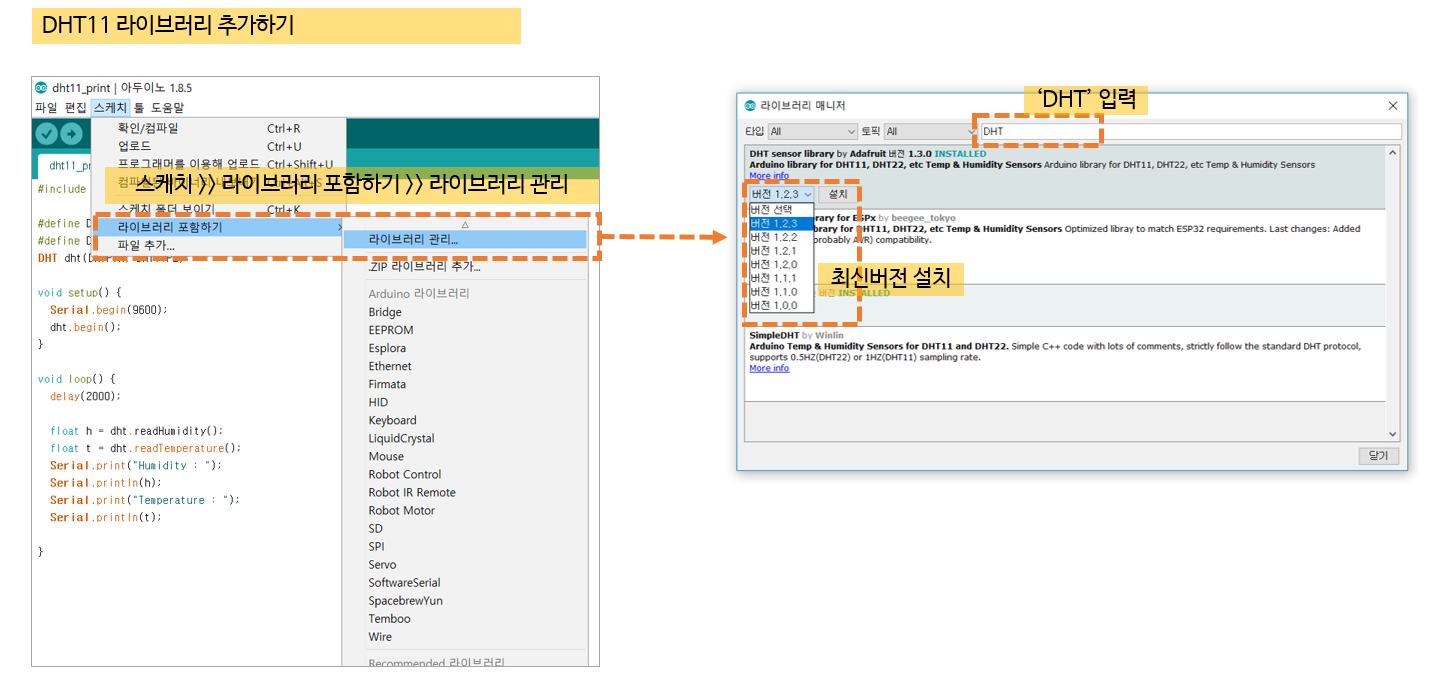Screen dimensions: 1430x690
Task: Open the 편집 menu
Action: click(x=75, y=107)
